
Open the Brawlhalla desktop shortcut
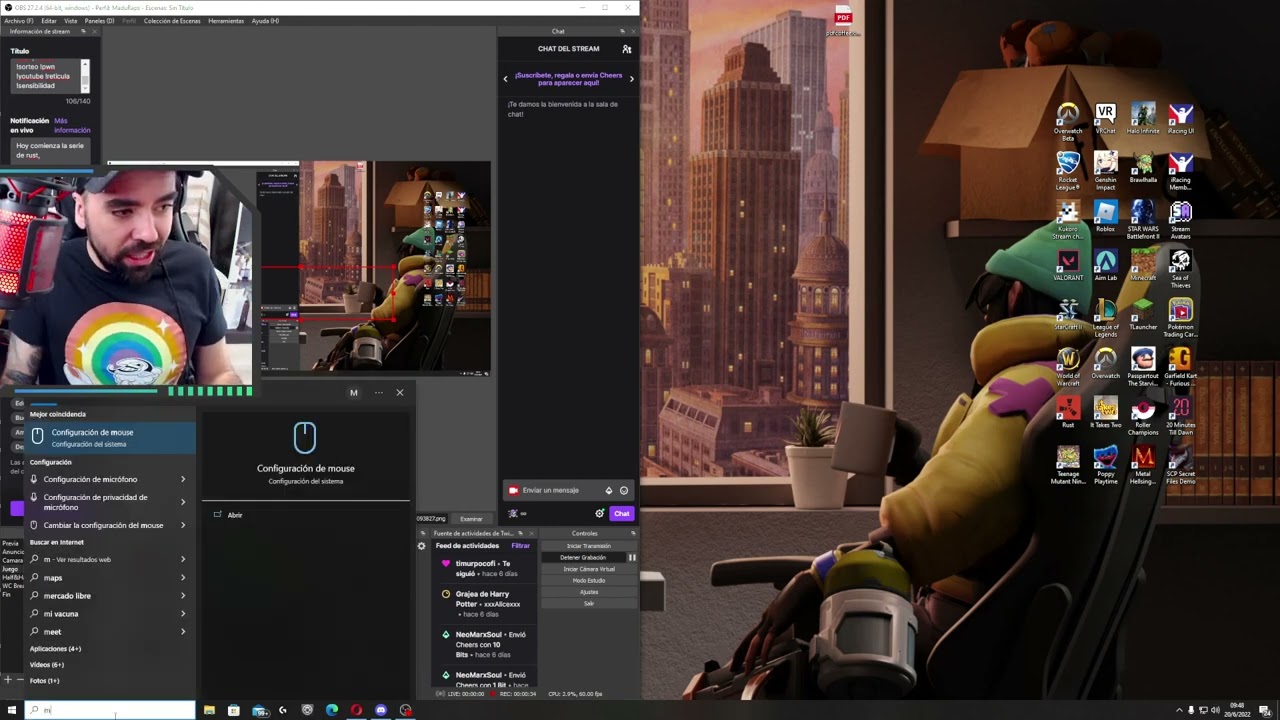pyautogui.click(x=1143, y=167)
